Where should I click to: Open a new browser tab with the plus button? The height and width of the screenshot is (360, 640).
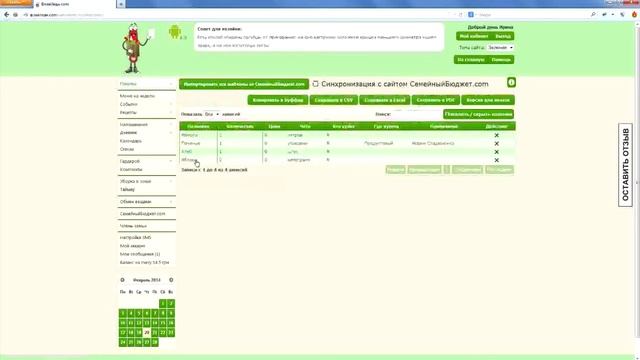pyautogui.click(x=121, y=4)
